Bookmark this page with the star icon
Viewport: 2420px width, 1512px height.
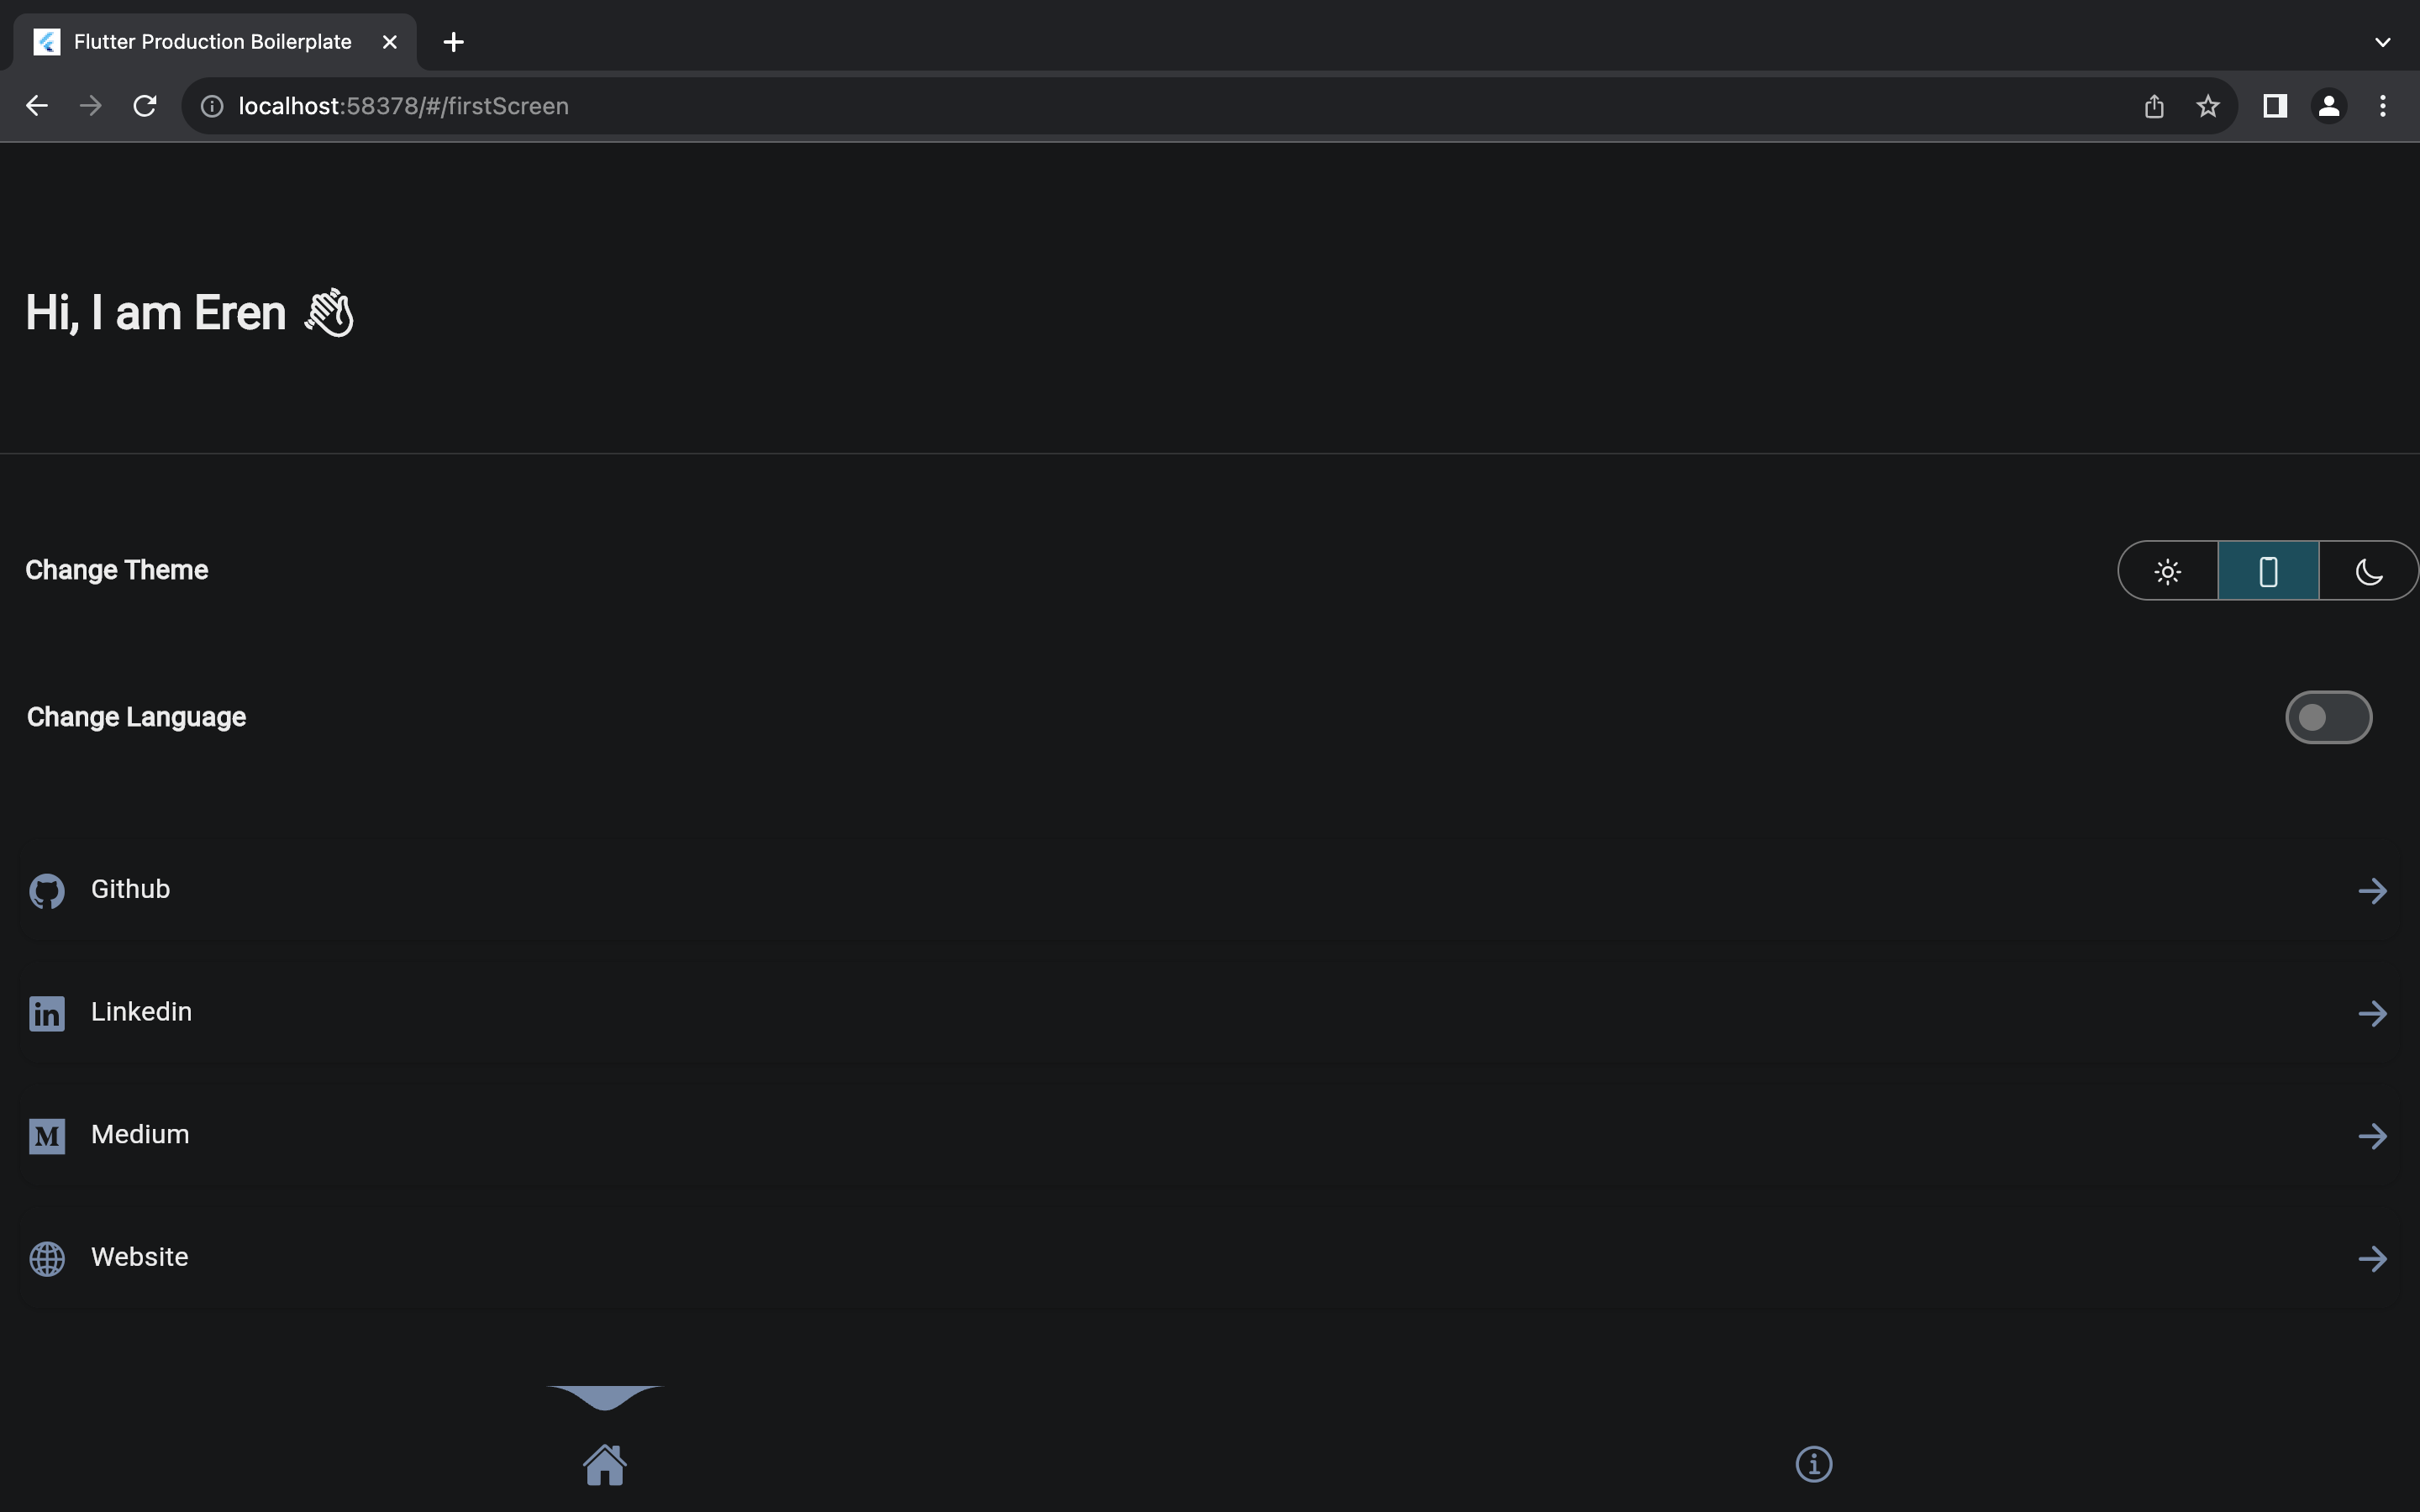coord(2208,106)
